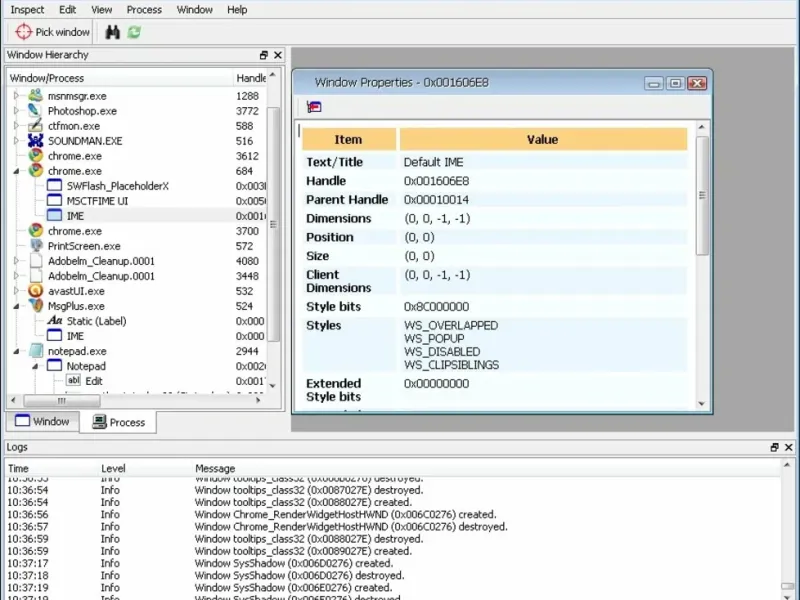
Task: Switch to the Process tab
Action: tap(118, 422)
